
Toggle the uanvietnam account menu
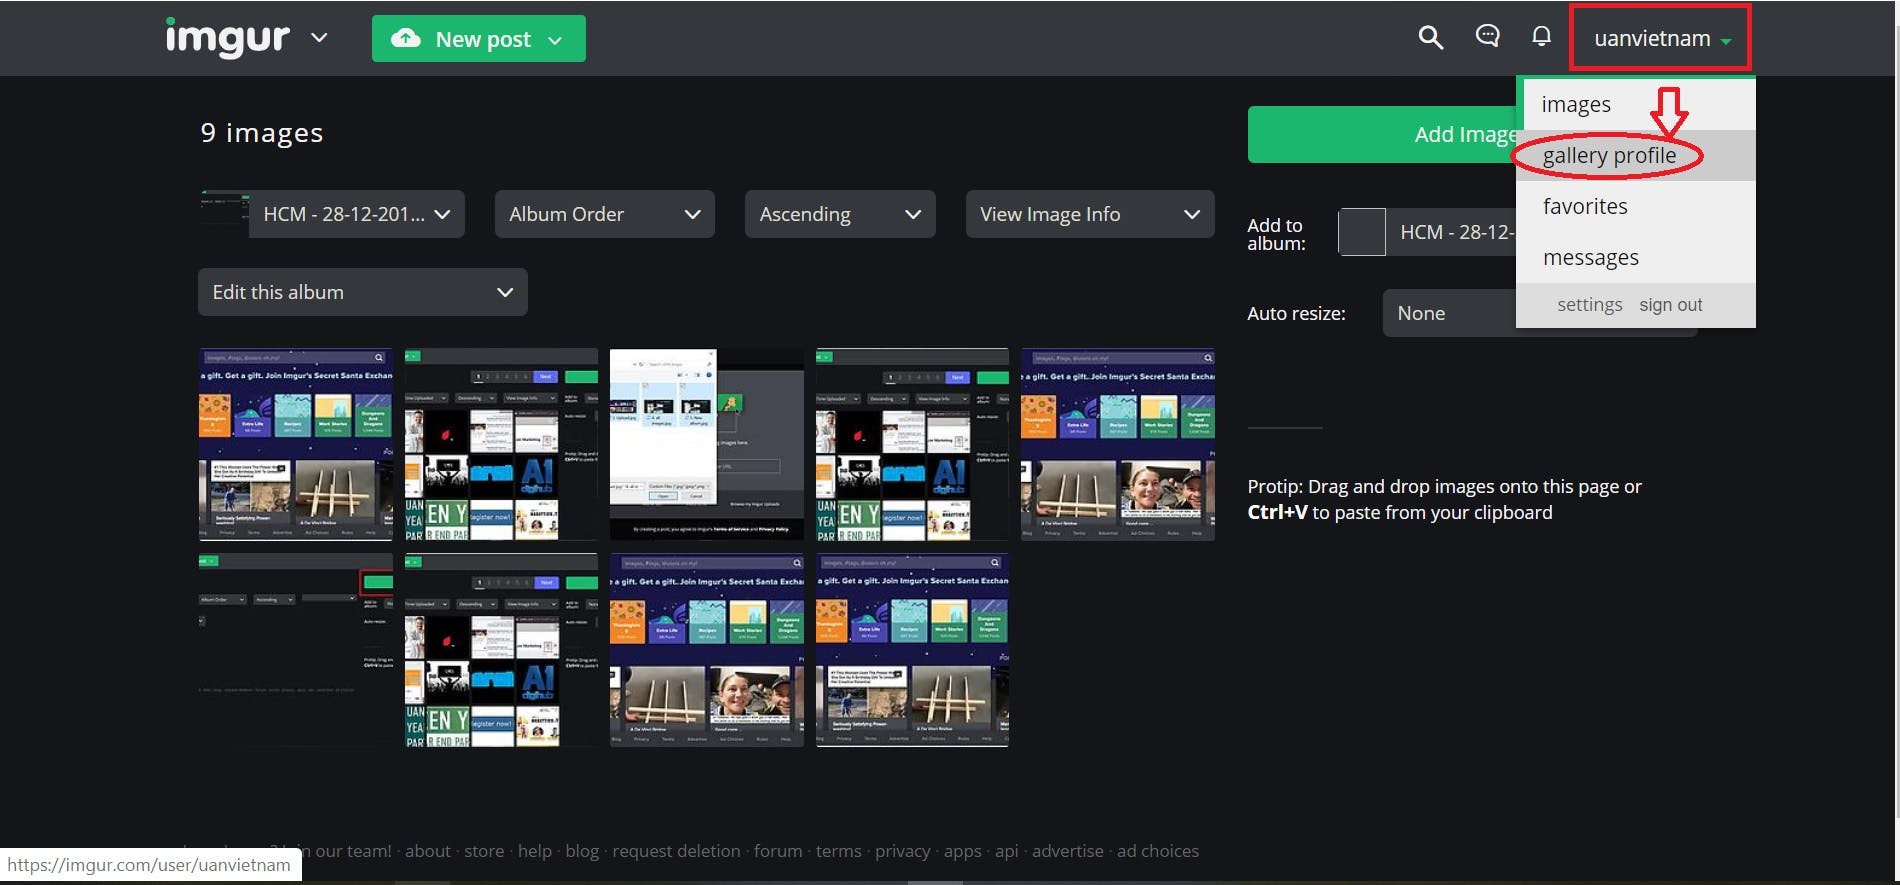pyautogui.click(x=1661, y=38)
